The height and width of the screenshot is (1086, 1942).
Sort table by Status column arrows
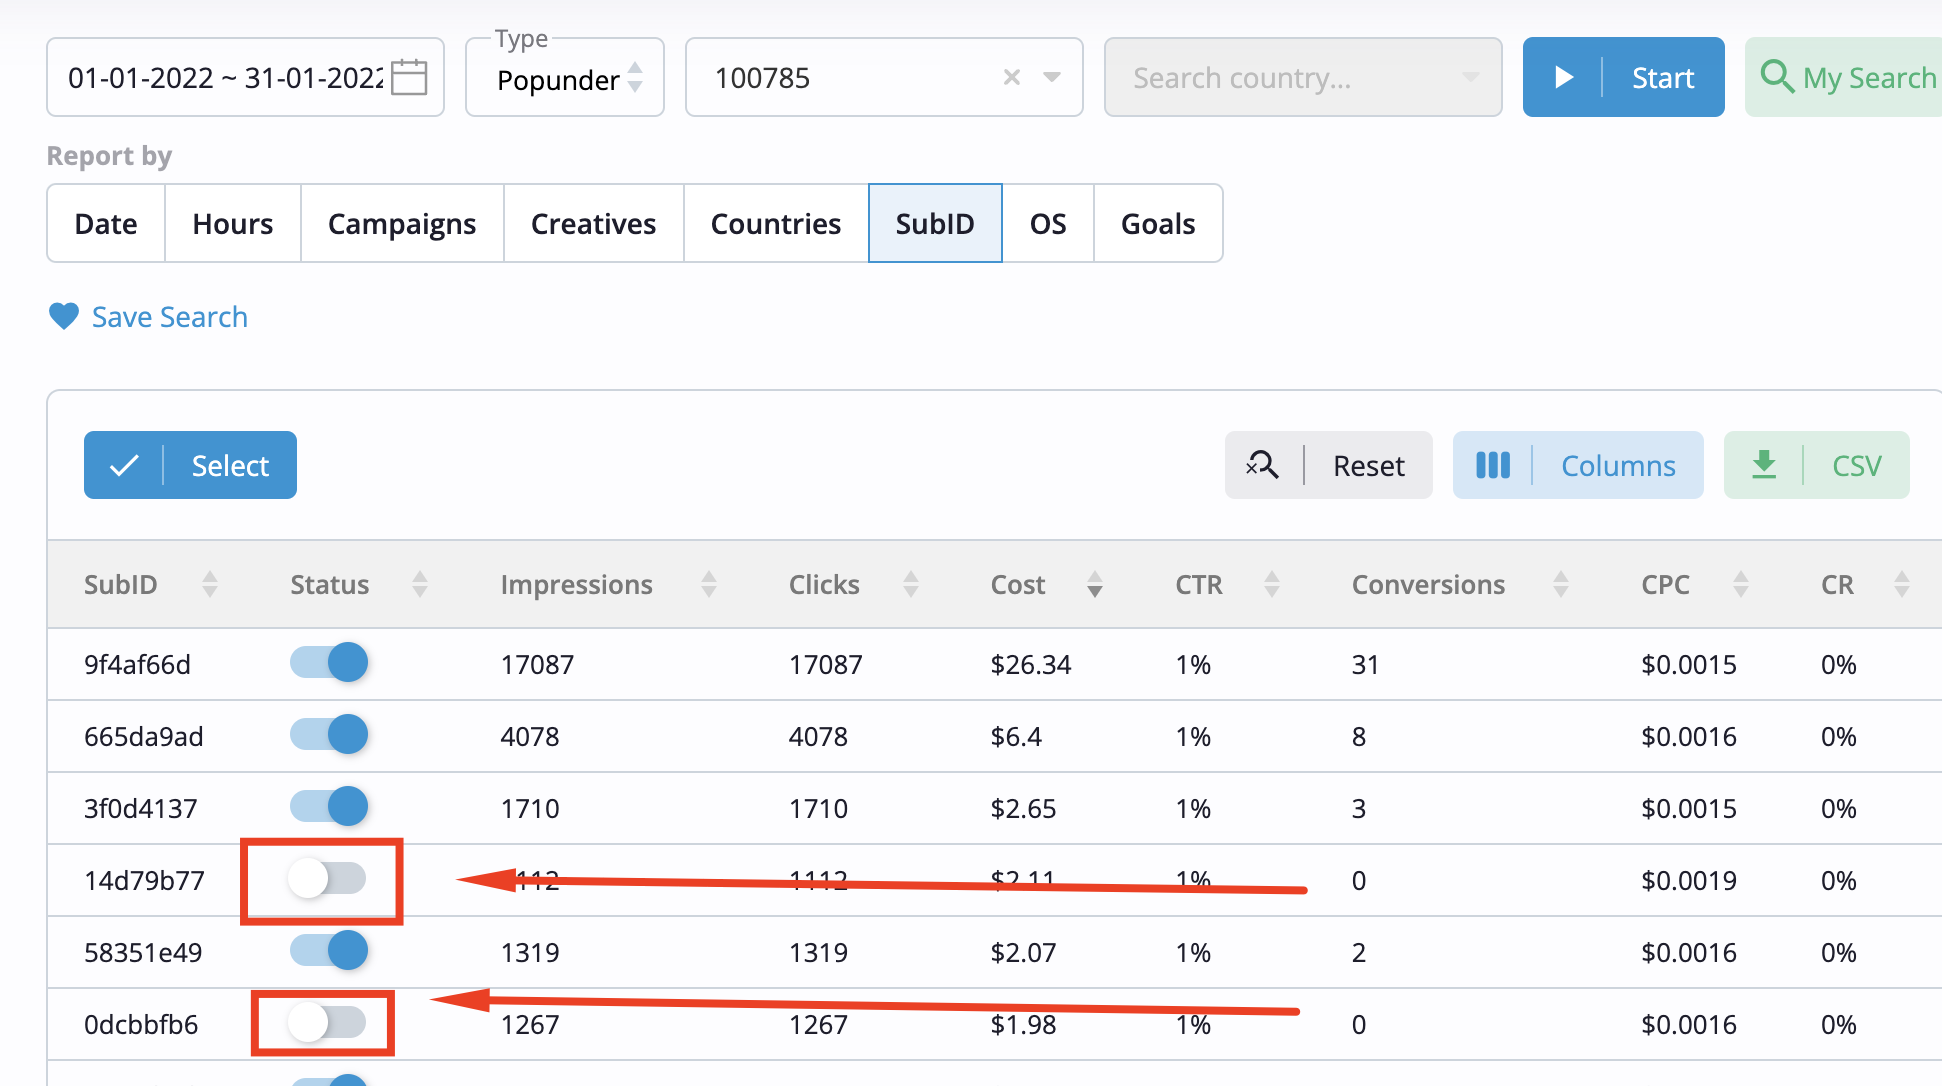click(x=420, y=584)
